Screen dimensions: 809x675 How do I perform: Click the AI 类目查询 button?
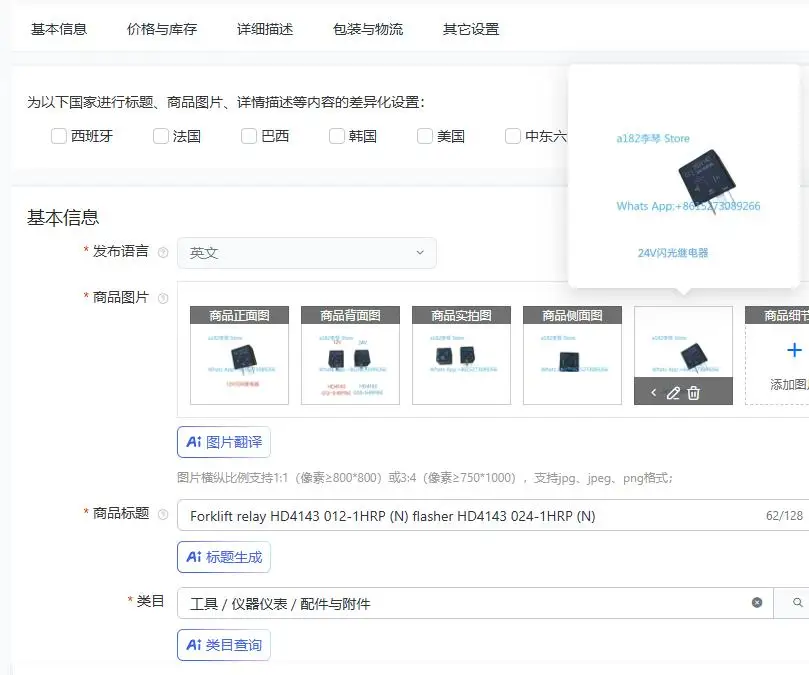[x=224, y=645]
